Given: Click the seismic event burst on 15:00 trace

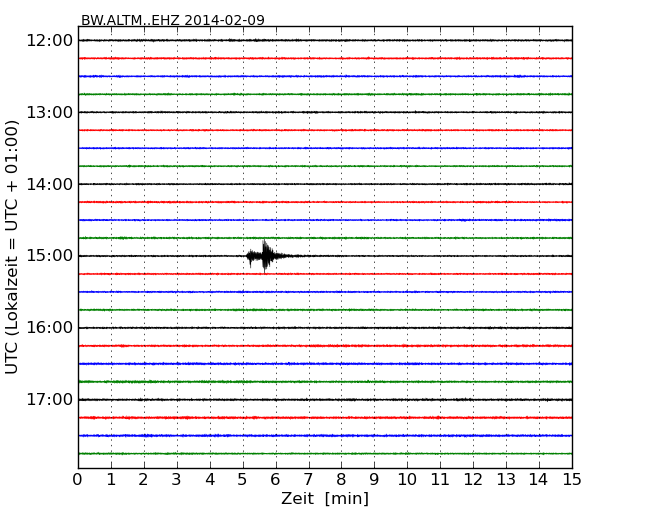Looking at the screenshot, I should coord(265,256).
